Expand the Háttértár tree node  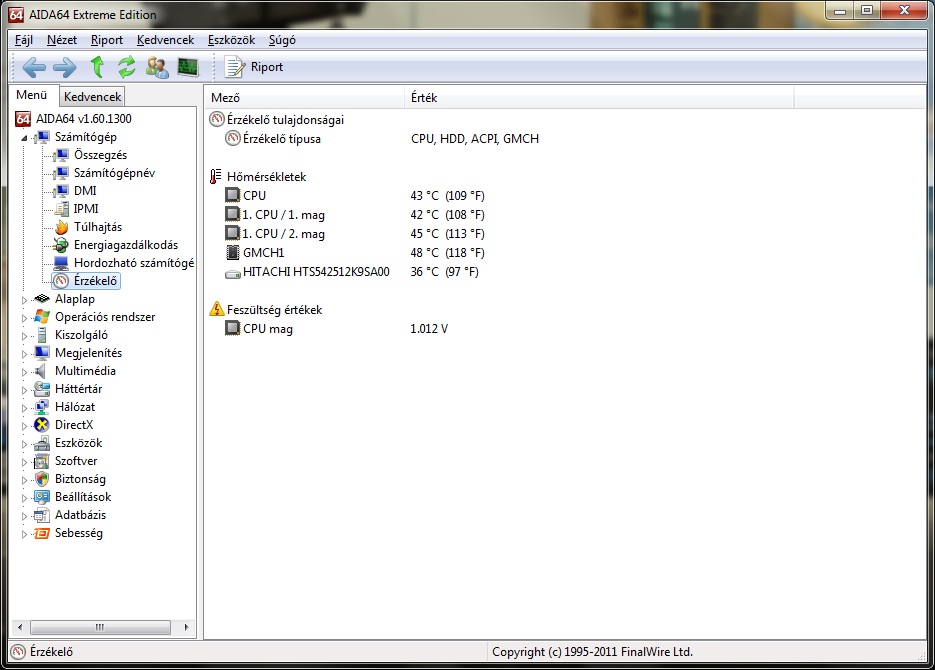[24, 390]
